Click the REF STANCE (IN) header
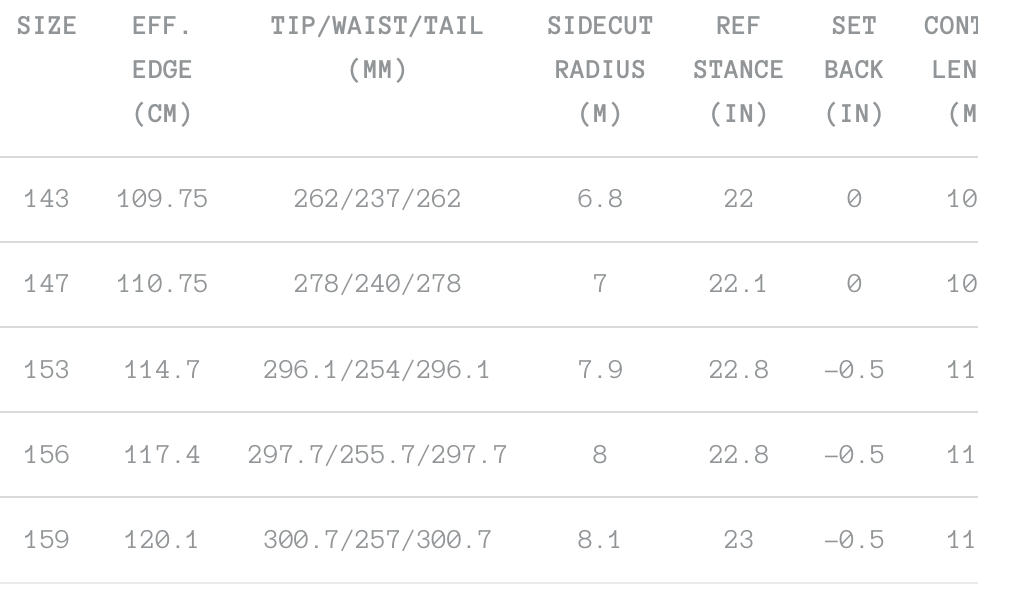Image resolution: width=1010 pixels, height=596 pixels. [x=738, y=70]
